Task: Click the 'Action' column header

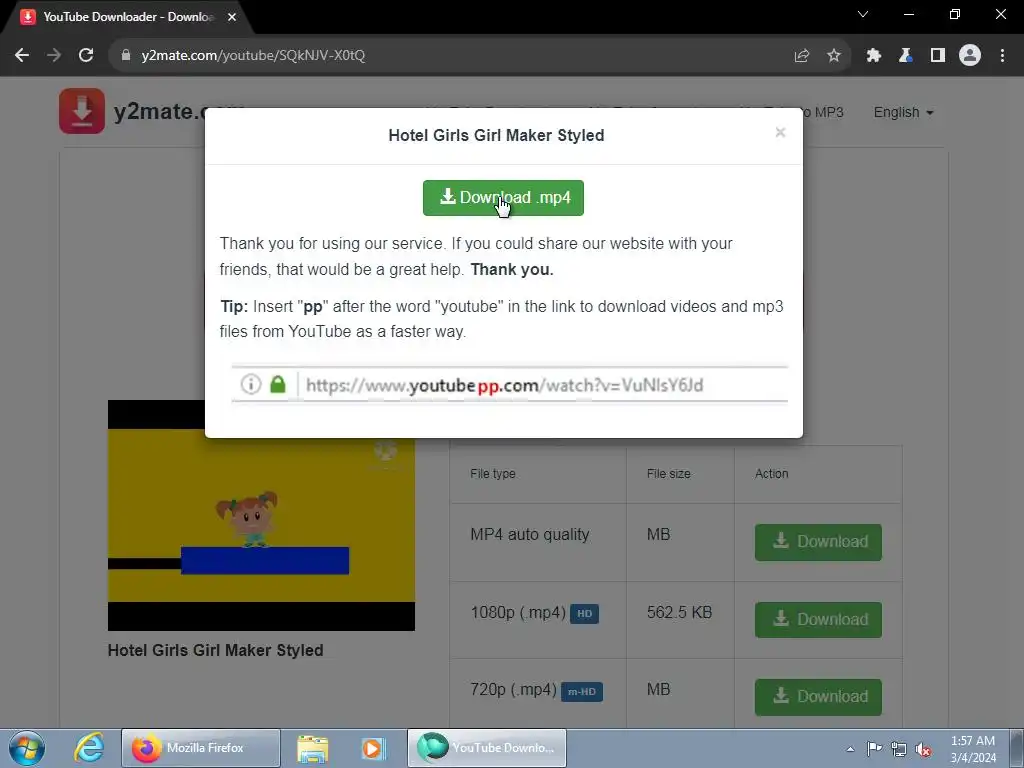Action: 771,473
